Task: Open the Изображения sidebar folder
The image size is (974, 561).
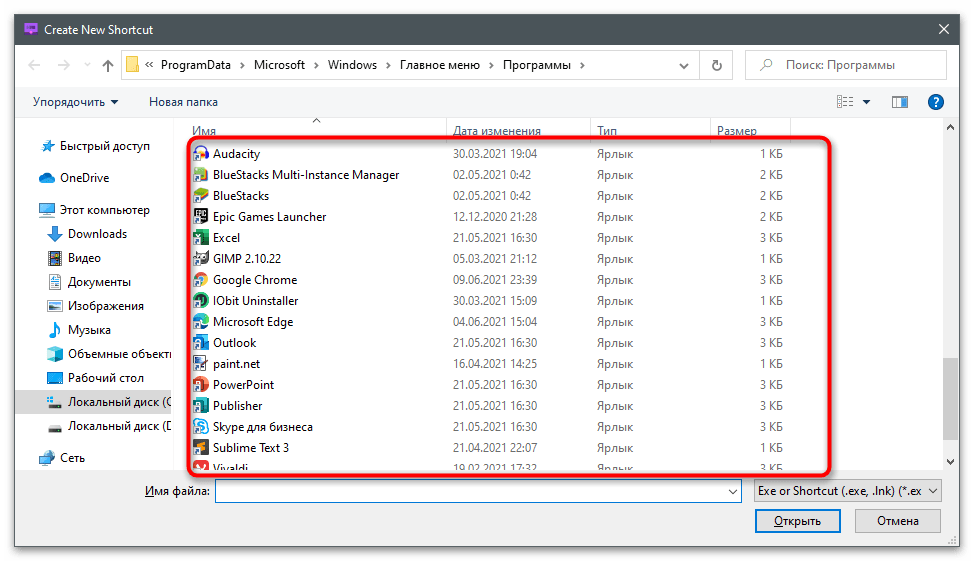Action: (x=96, y=306)
